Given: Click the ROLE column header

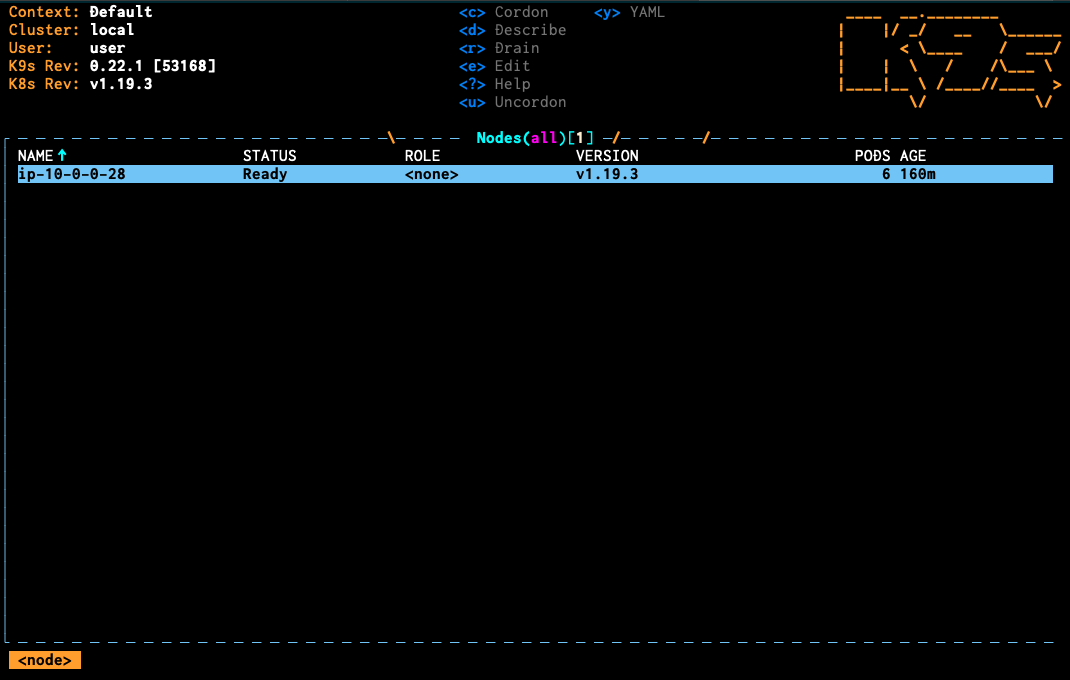Looking at the screenshot, I should click(x=422, y=156).
